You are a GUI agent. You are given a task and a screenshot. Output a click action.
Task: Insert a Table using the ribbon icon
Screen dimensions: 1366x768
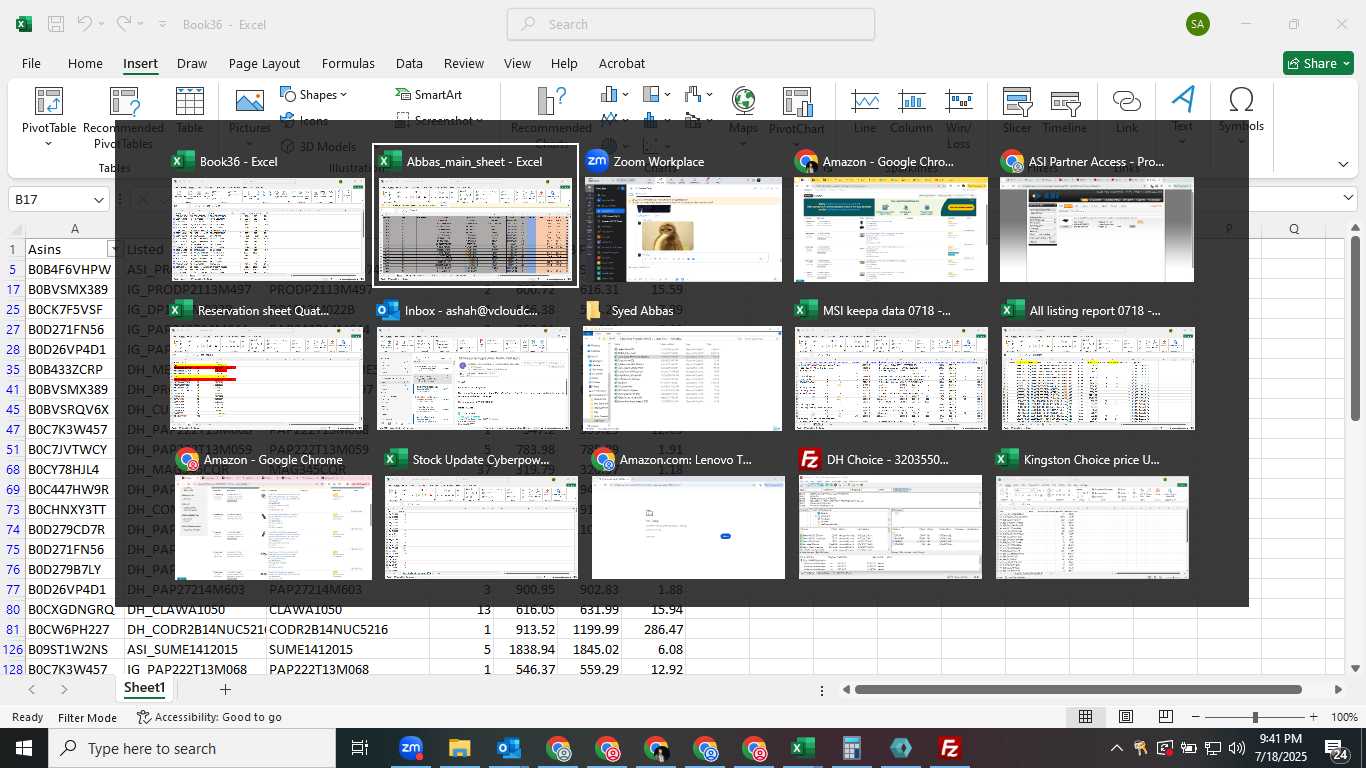coord(190,101)
